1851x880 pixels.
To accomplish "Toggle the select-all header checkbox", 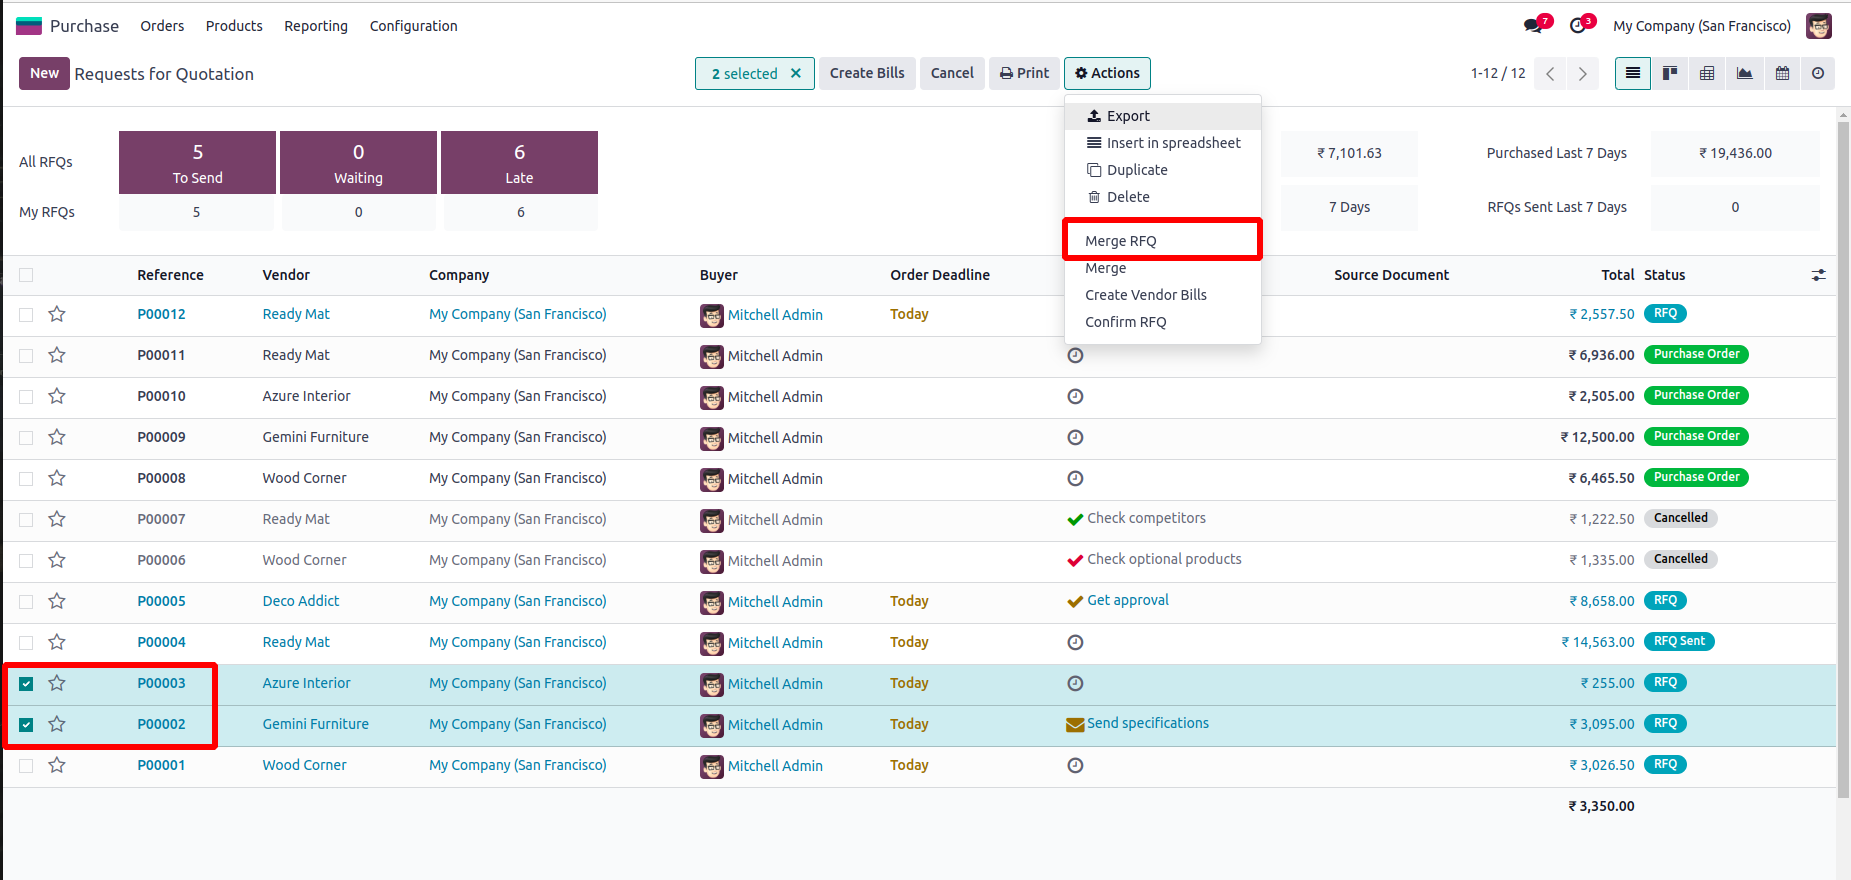I will [x=26, y=275].
